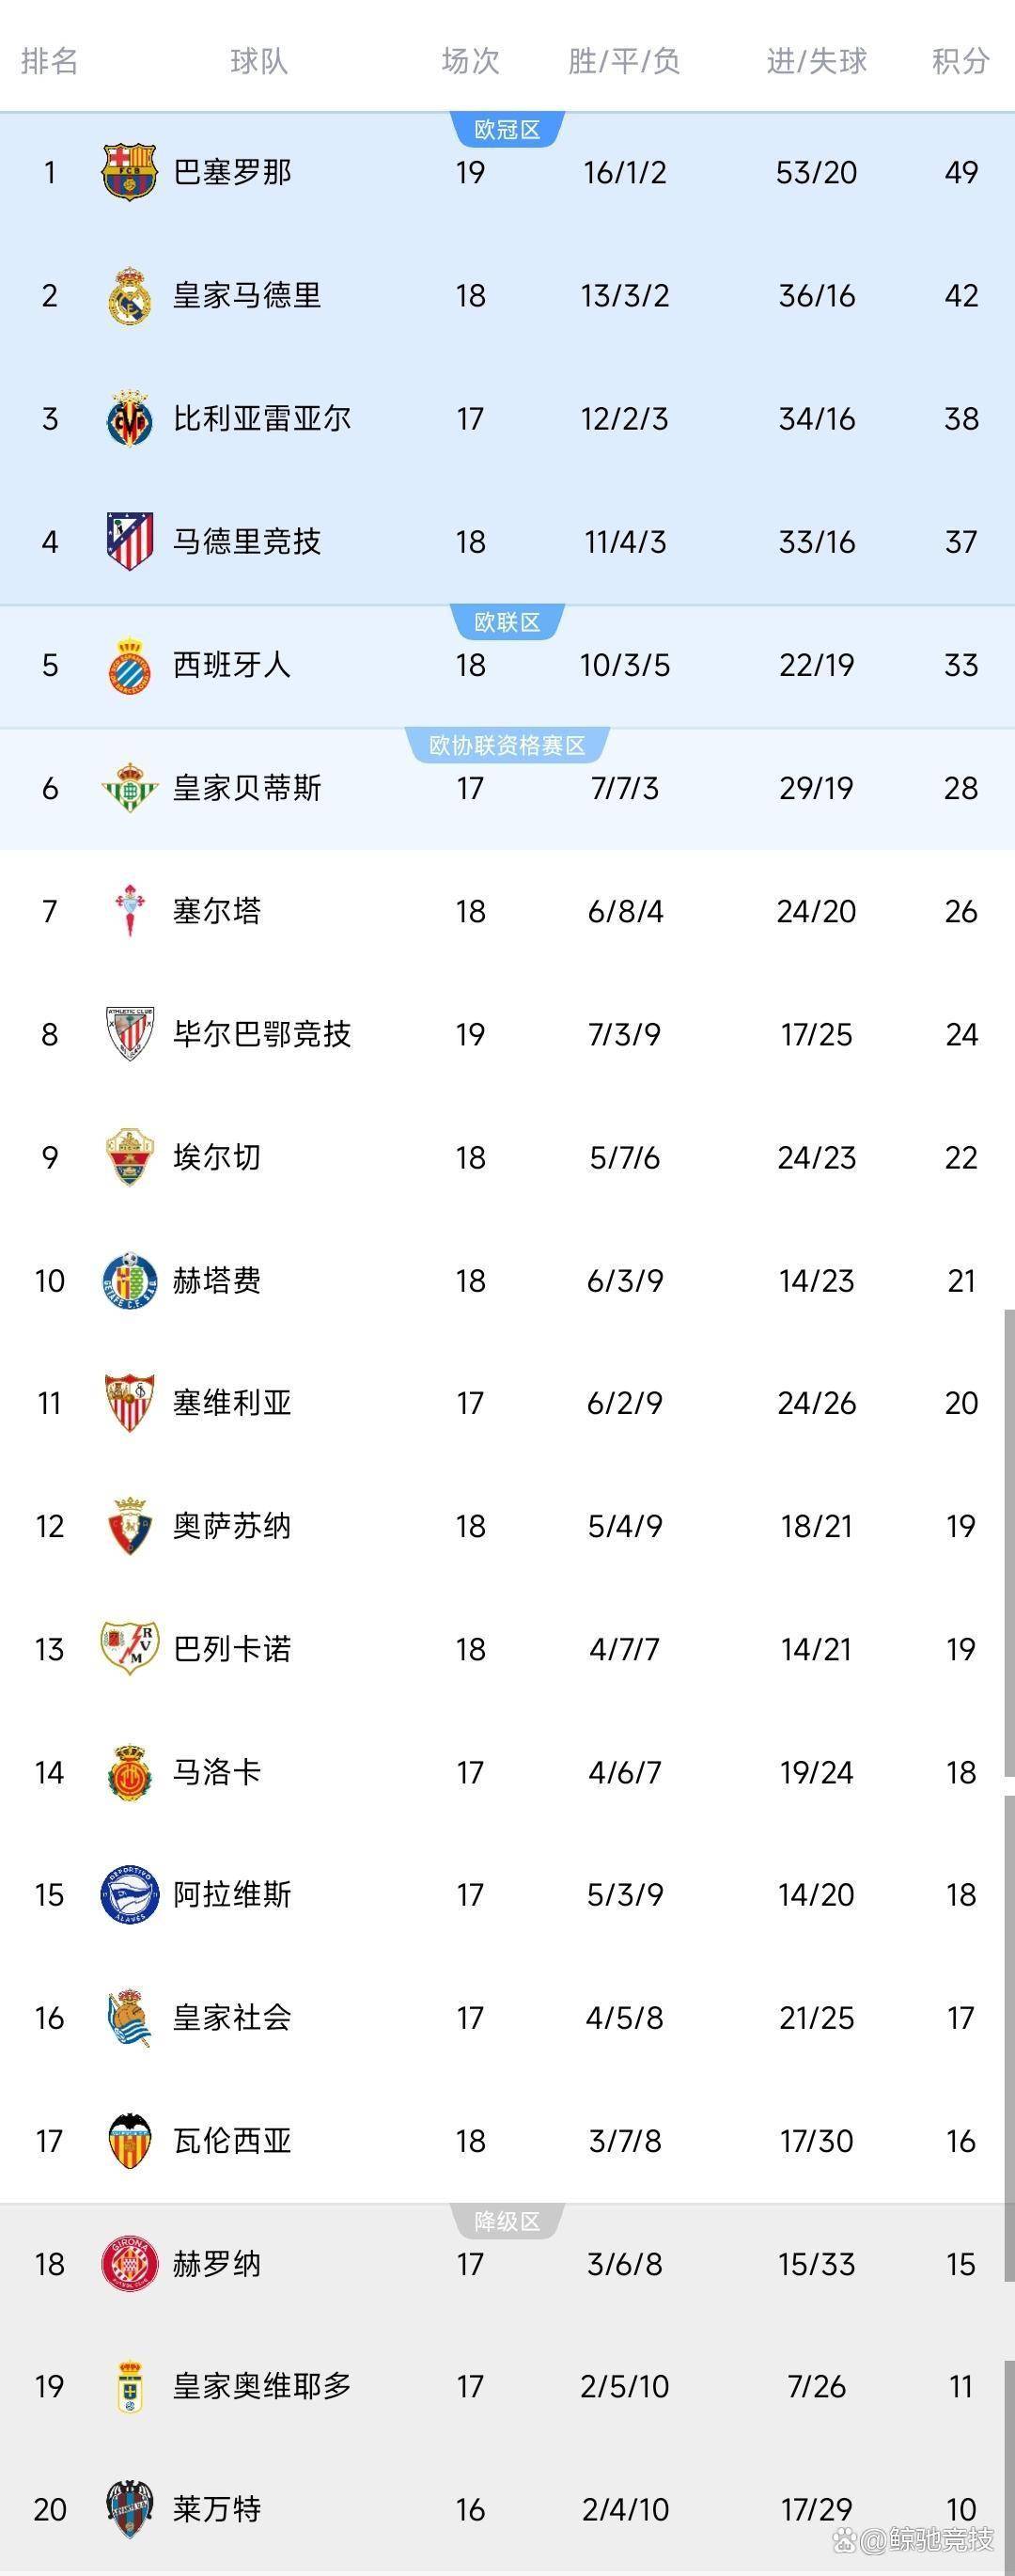This screenshot has width=1015, height=2576.
Task: Click the 降级区 zone label
Action: pos(507,2222)
